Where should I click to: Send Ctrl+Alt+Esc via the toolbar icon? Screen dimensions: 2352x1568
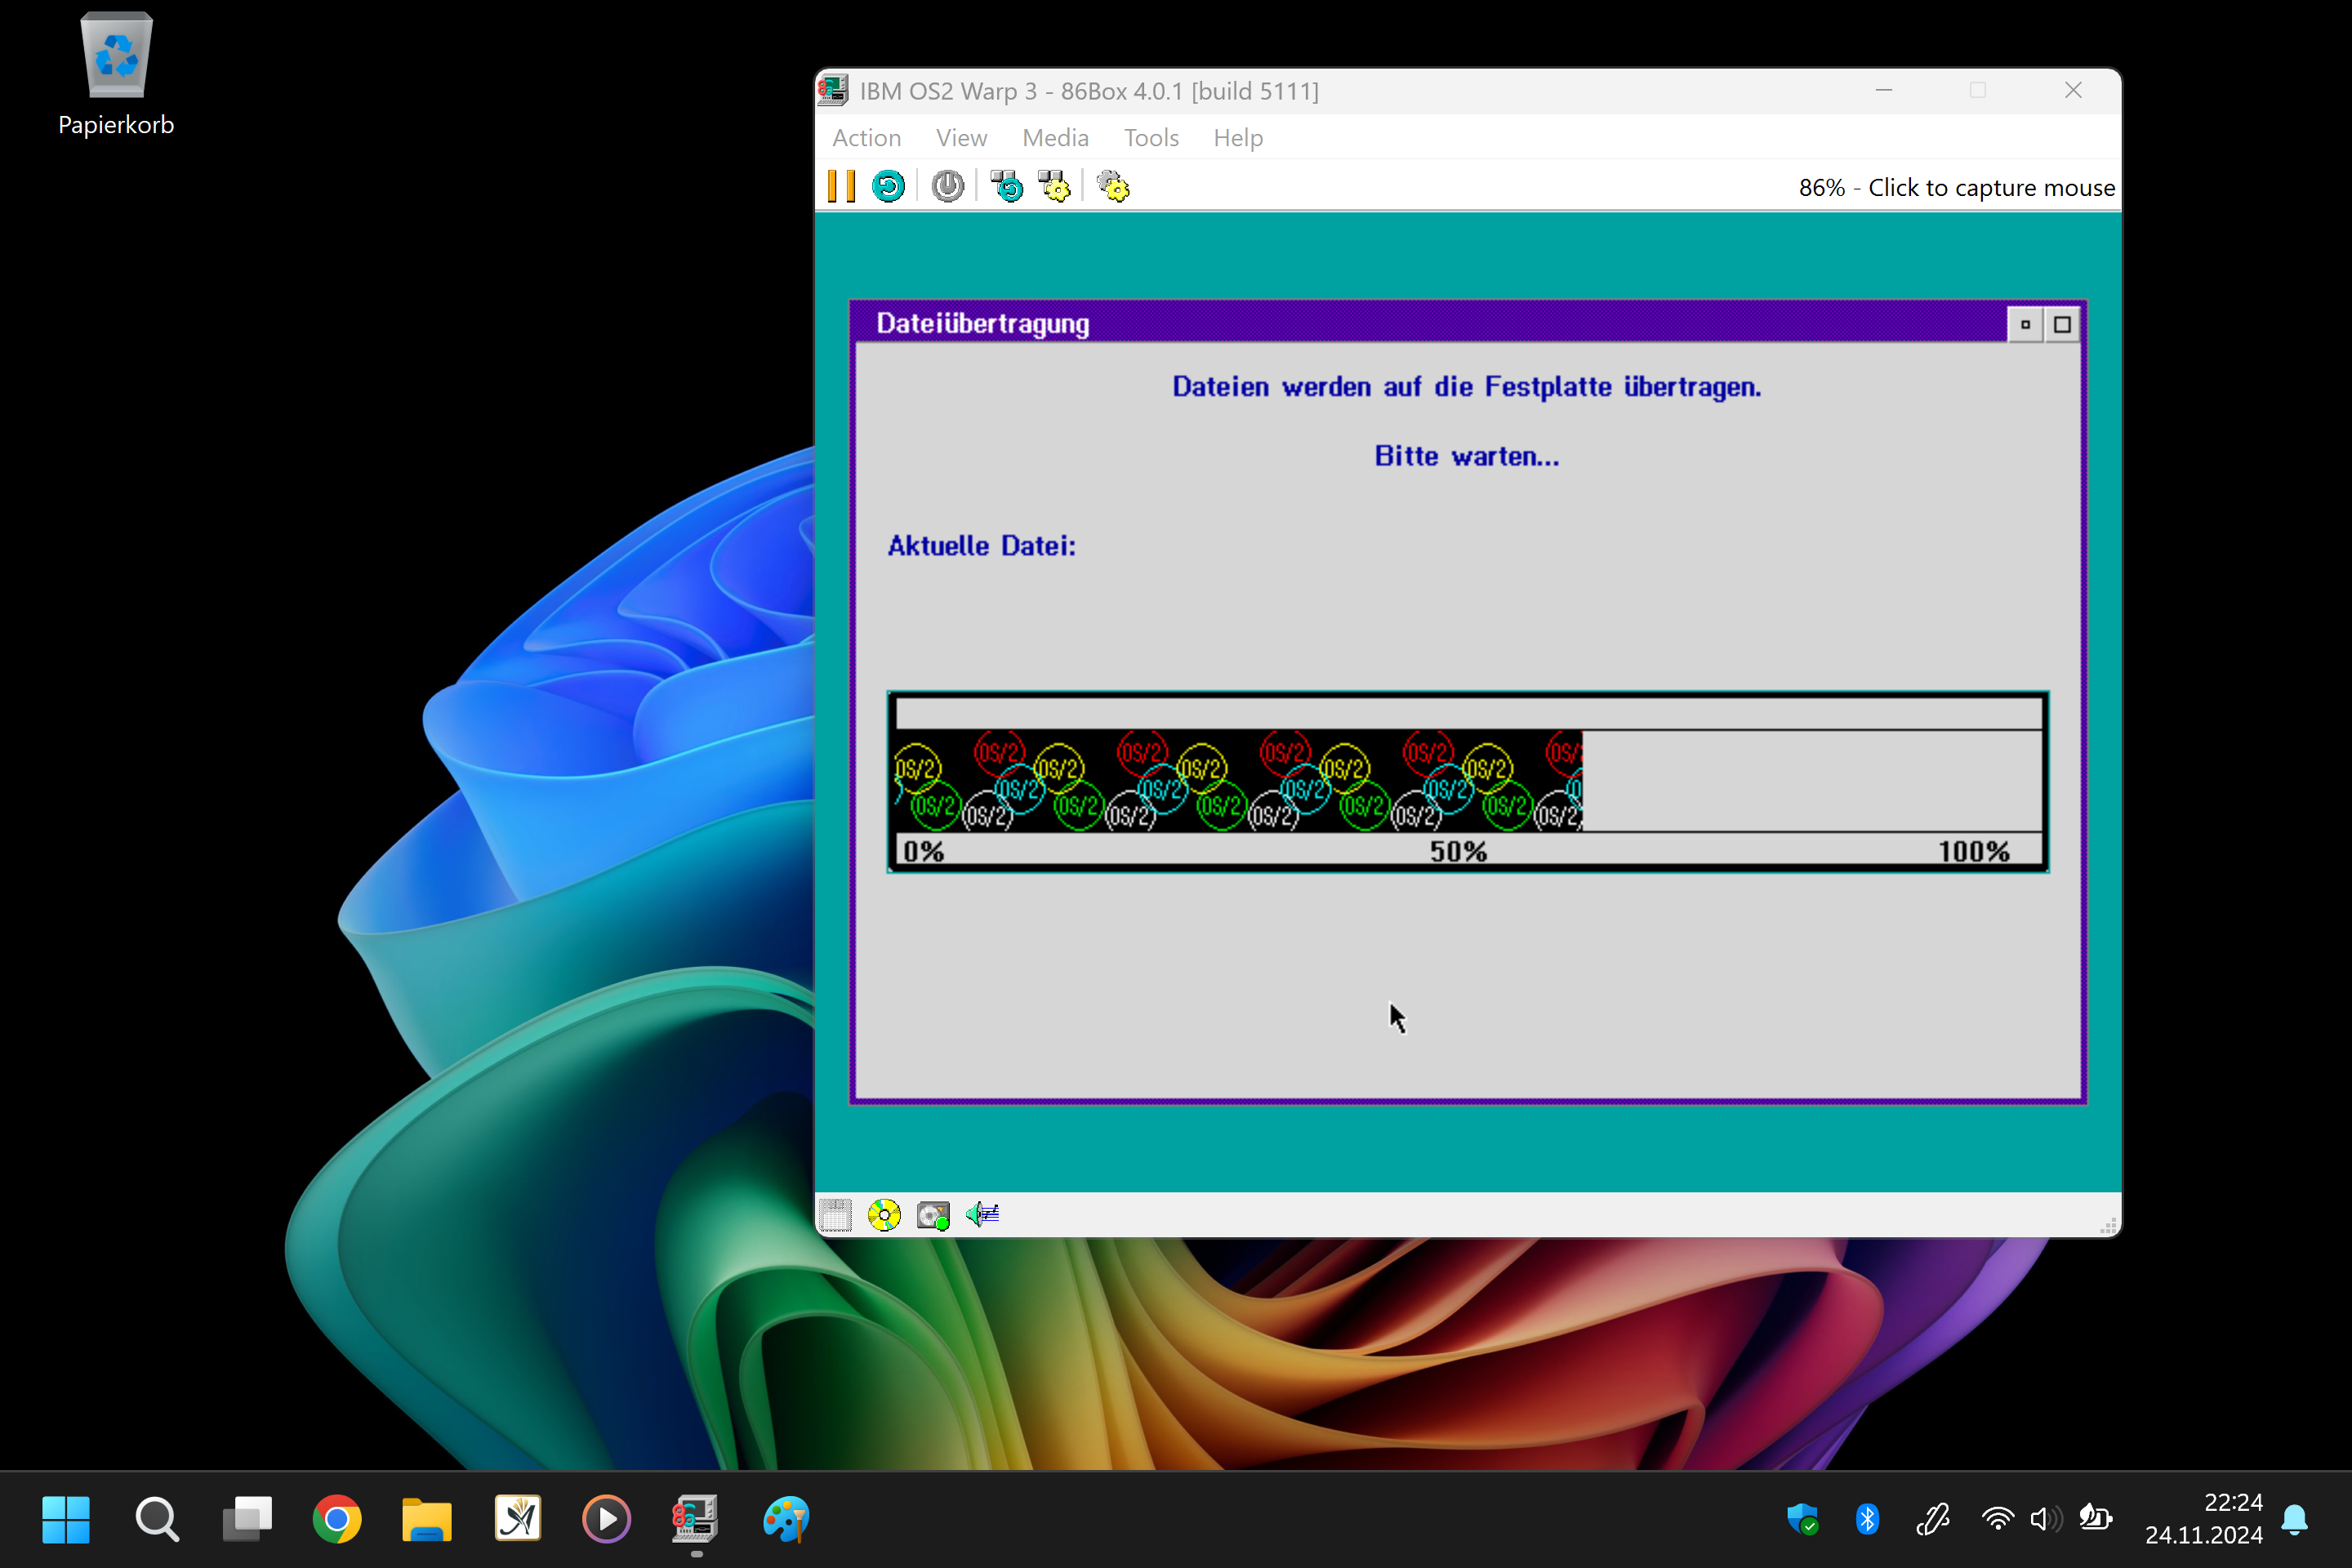tap(1054, 186)
